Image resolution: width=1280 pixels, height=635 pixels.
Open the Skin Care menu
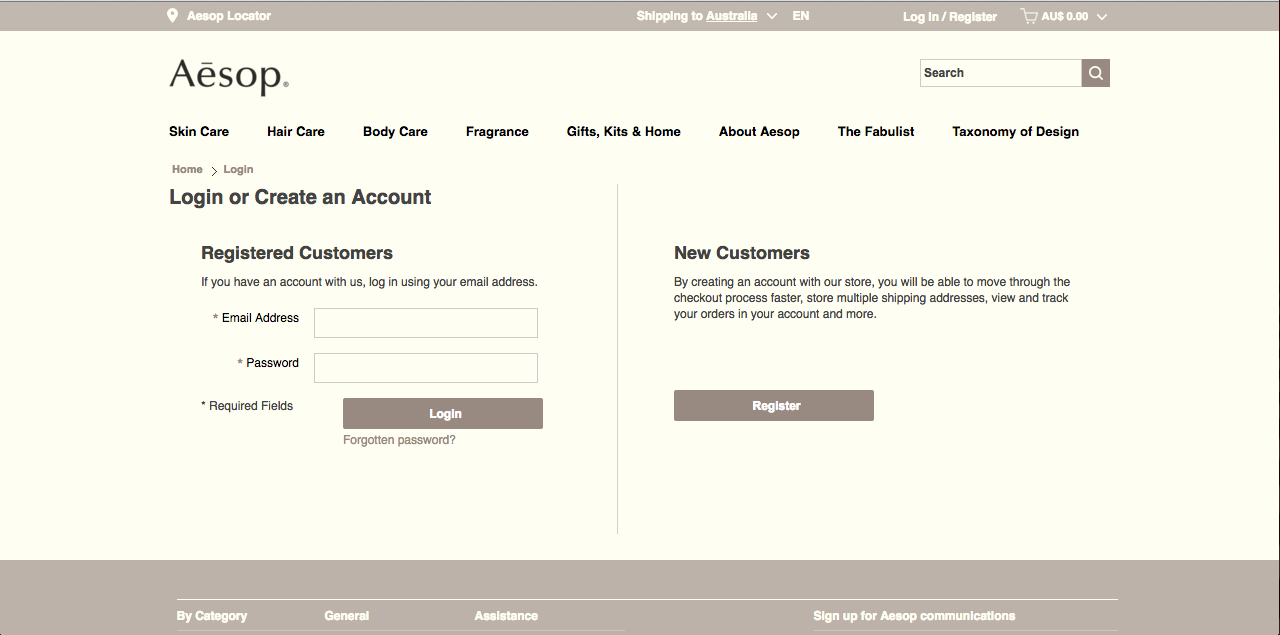(199, 131)
